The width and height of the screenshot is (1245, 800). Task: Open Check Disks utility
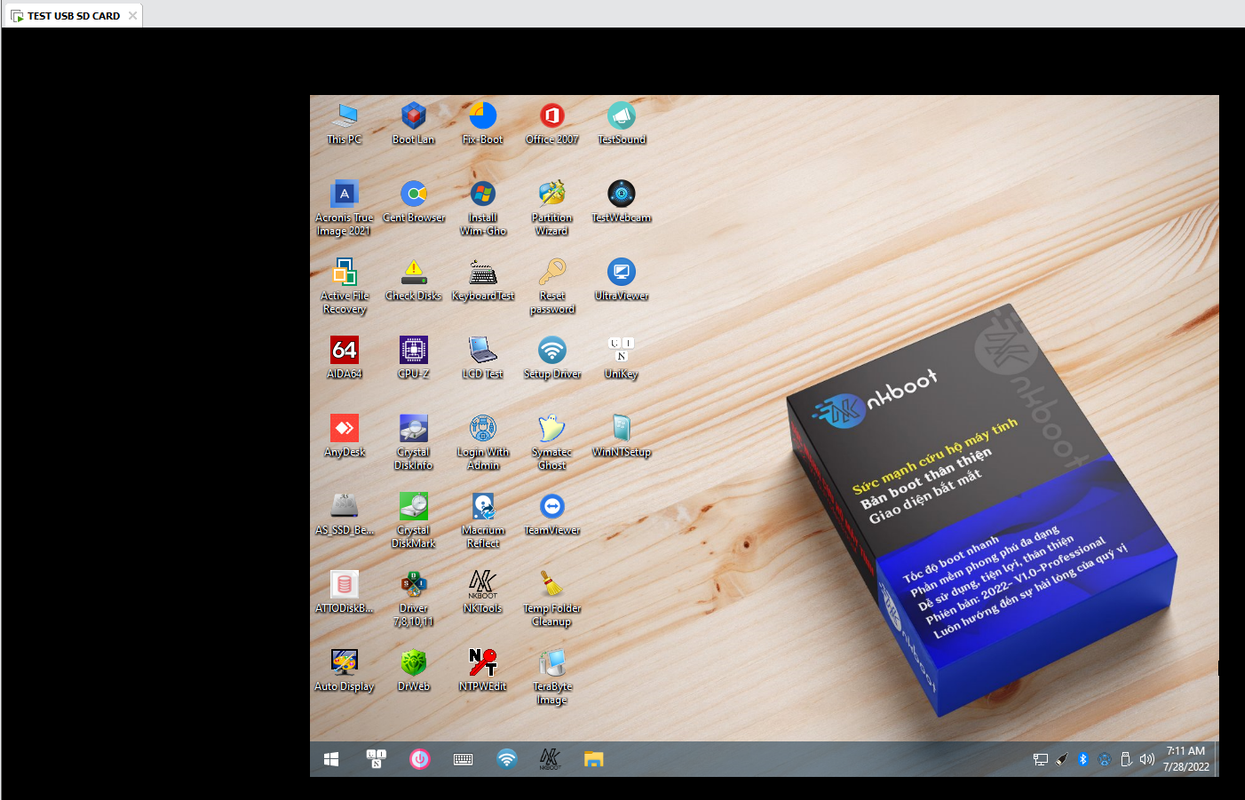pos(413,280)
